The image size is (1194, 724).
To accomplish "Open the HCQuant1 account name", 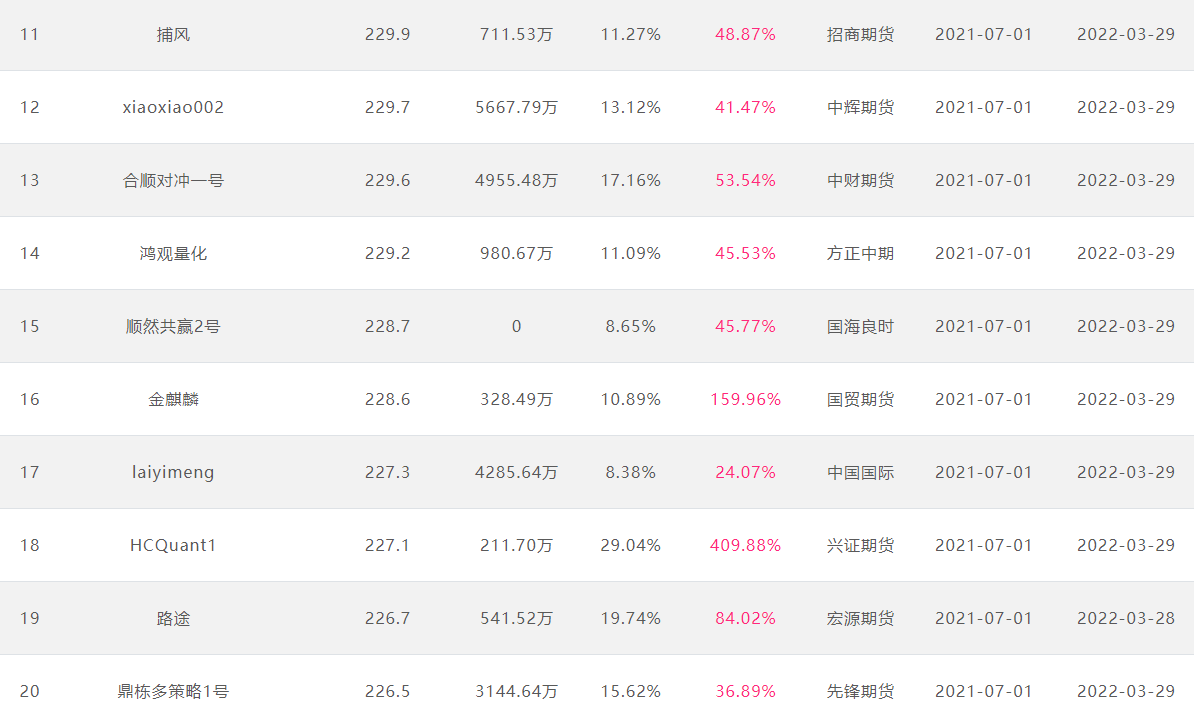I will click(173, 545).
